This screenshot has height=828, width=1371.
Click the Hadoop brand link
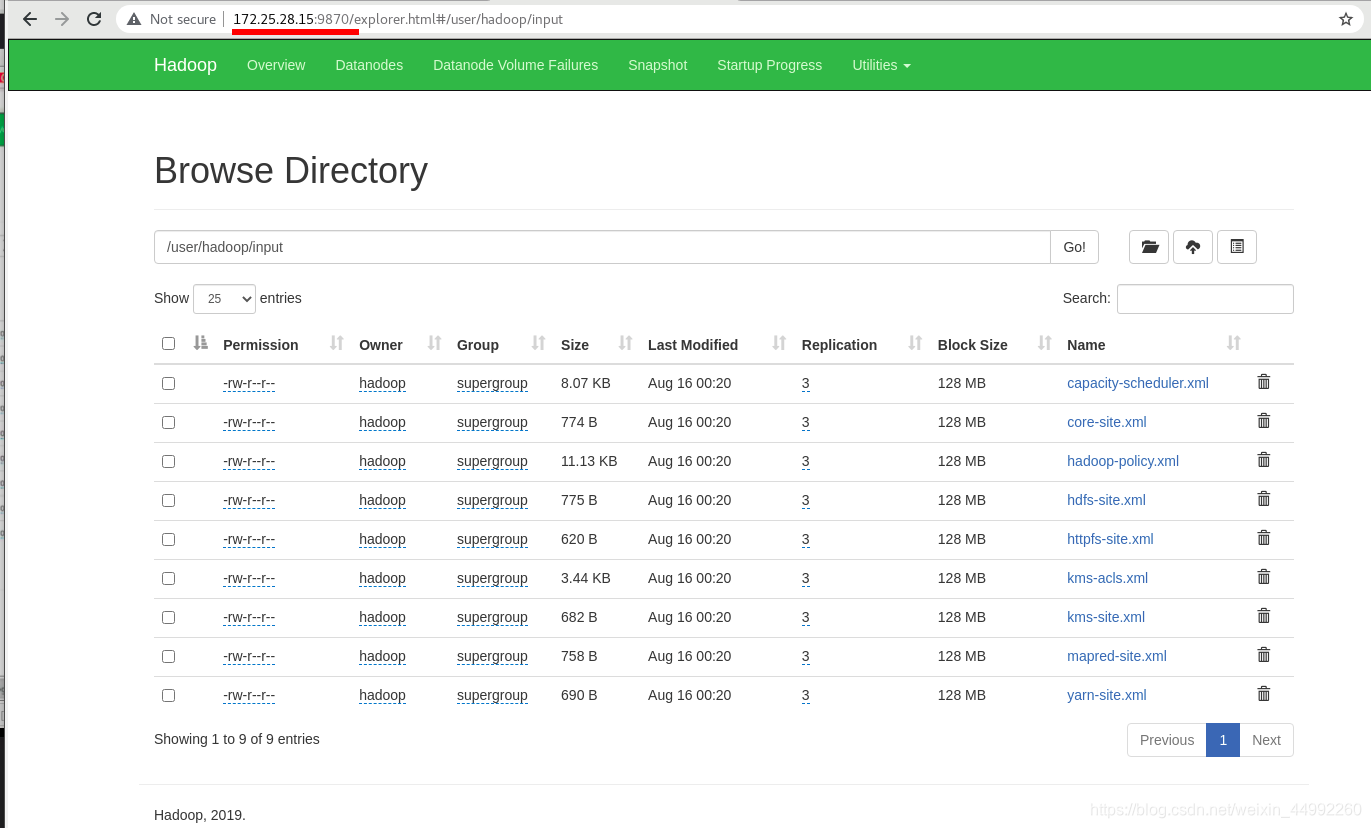(185, 65)
